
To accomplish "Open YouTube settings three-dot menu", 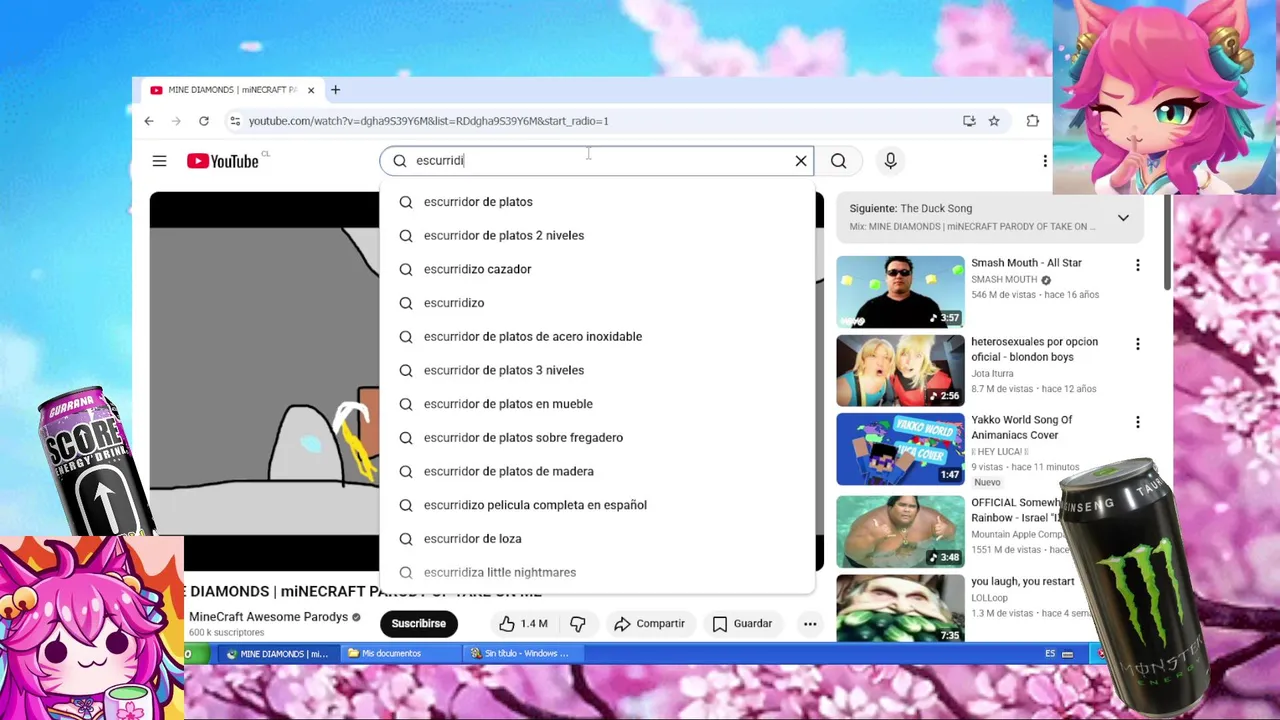I will pos(1045,161).
